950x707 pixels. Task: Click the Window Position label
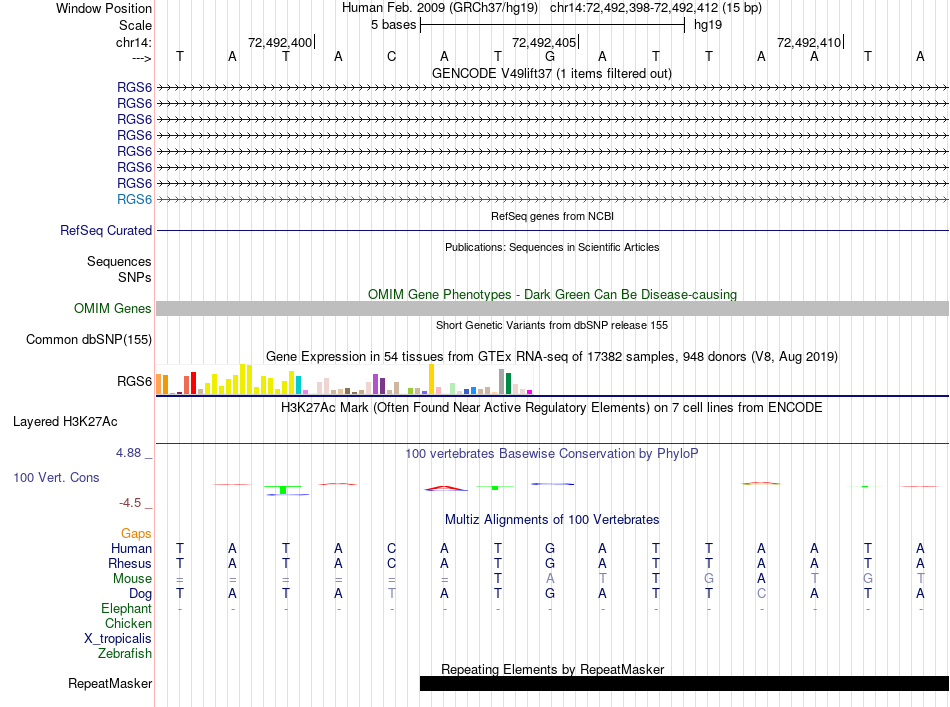[104, 8]
